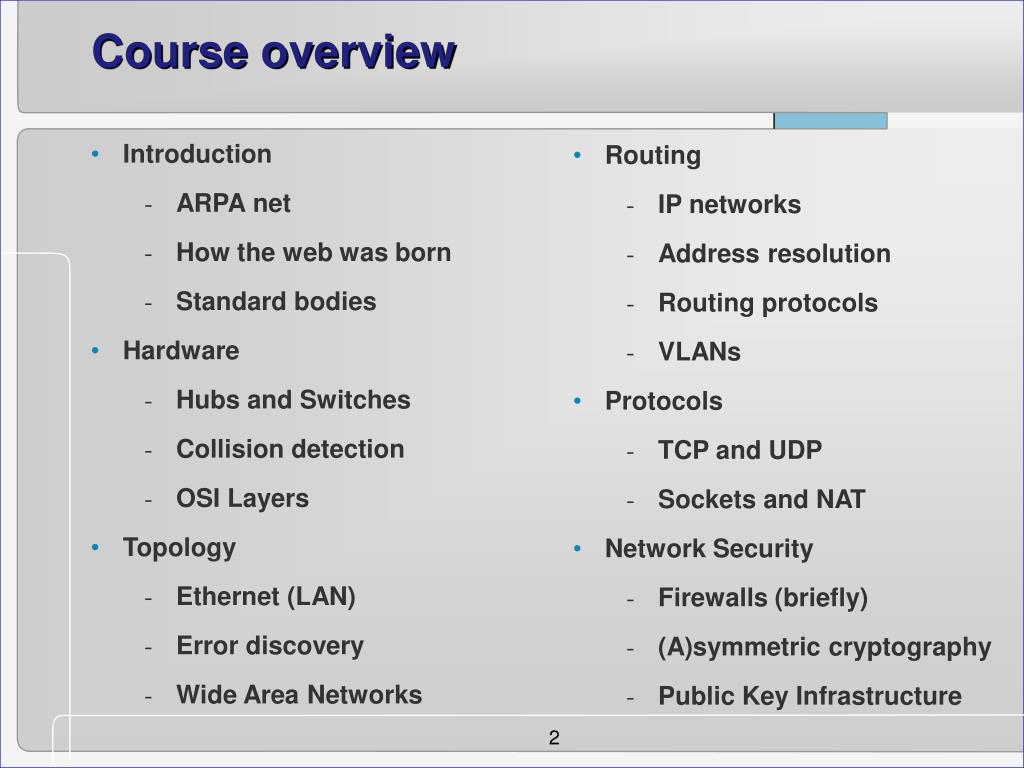Select the 'Topology' bullet heading
This screenshot has width=1024, height=768.
point(180,548)
